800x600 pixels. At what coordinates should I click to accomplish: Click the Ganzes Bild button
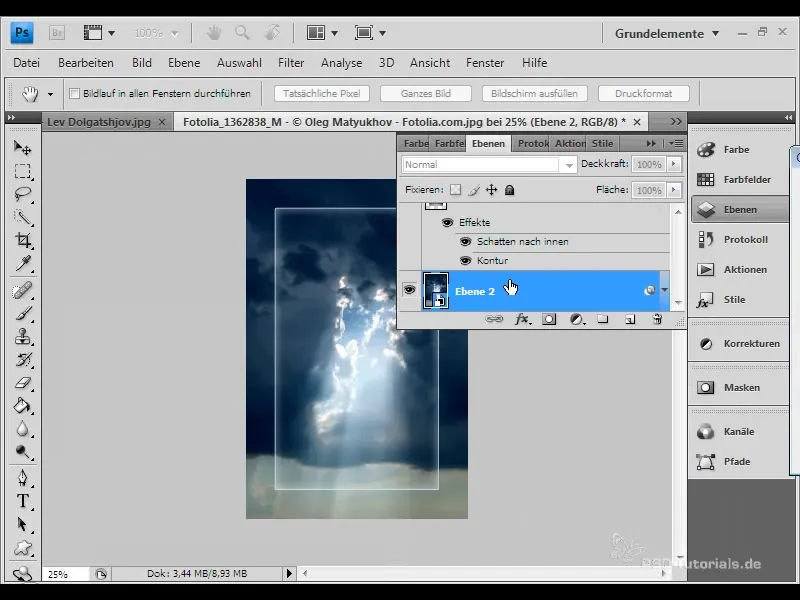[426, 93]
